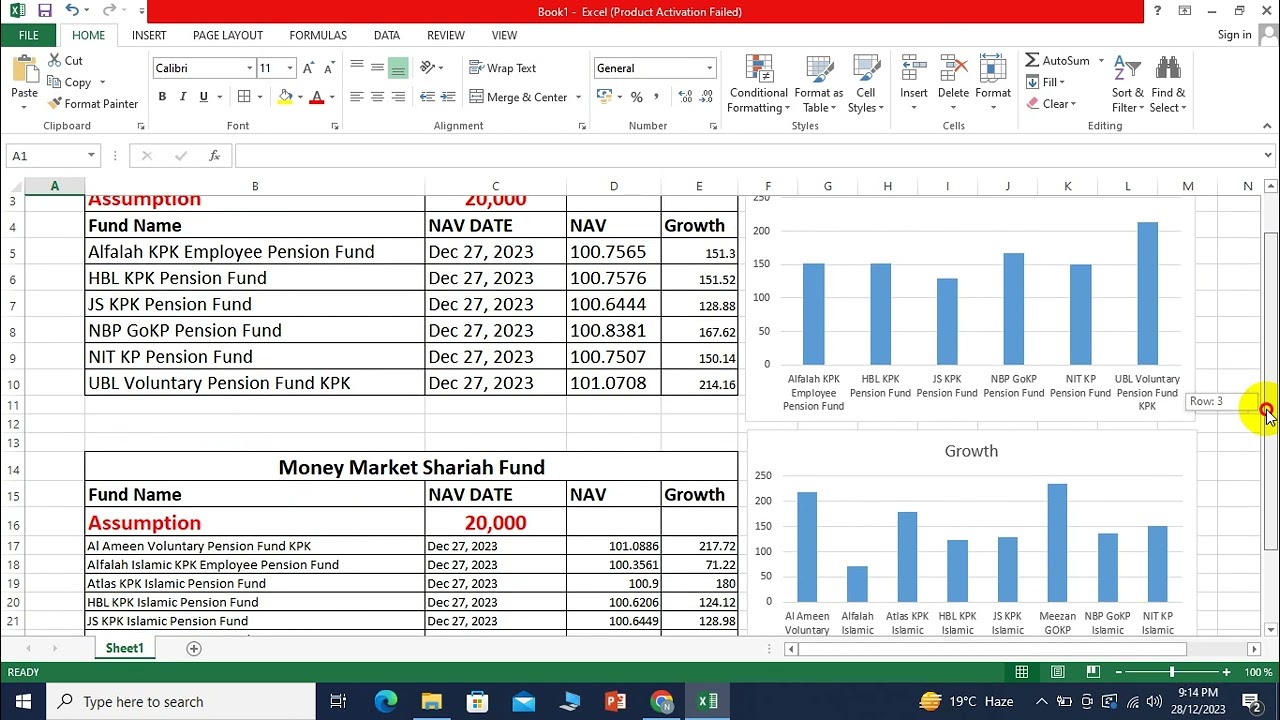1280x720 pixels.
Task: Open Conditional Formatting menu
Action: pos(759,84)
